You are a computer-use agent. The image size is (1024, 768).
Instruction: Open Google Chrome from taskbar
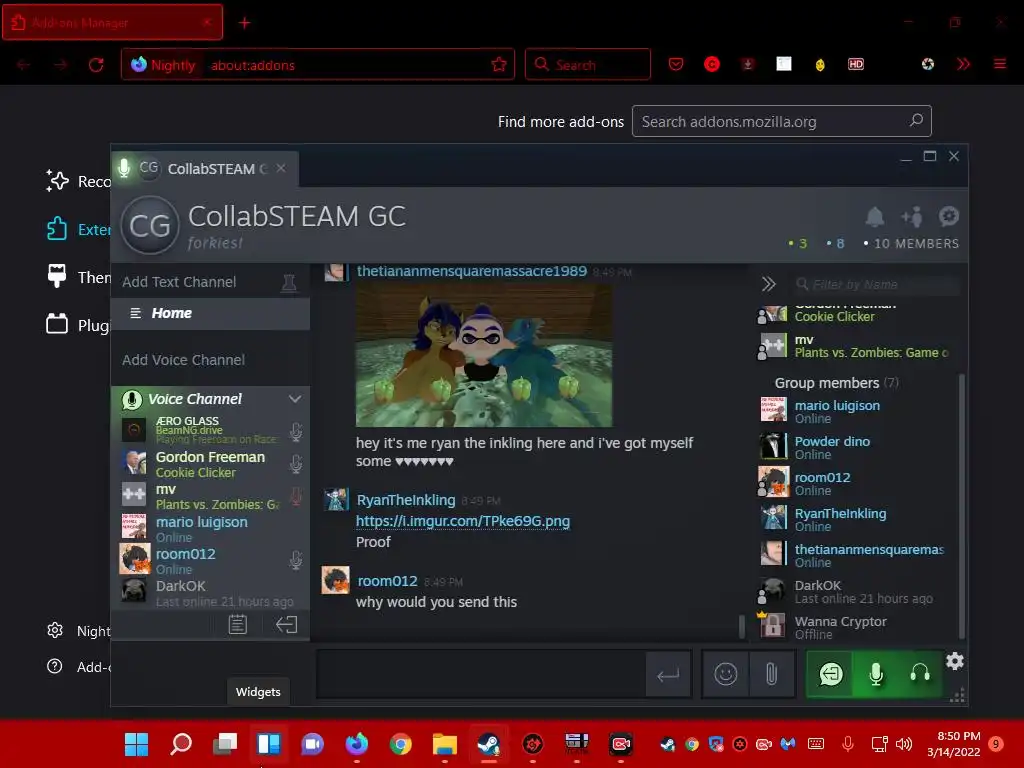pos(400,744)
